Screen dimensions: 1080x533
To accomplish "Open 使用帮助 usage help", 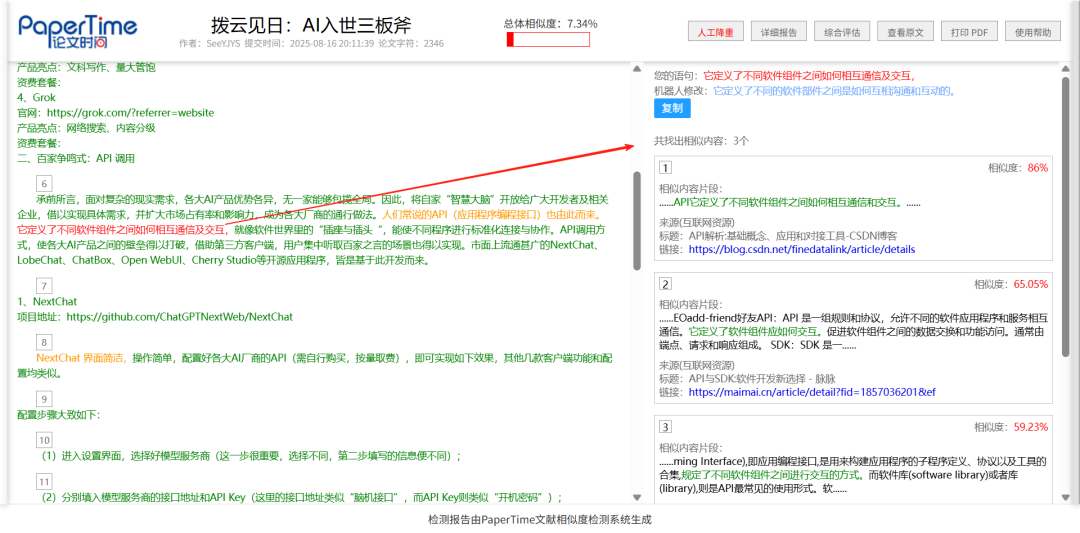I will tap(1032, 32).
